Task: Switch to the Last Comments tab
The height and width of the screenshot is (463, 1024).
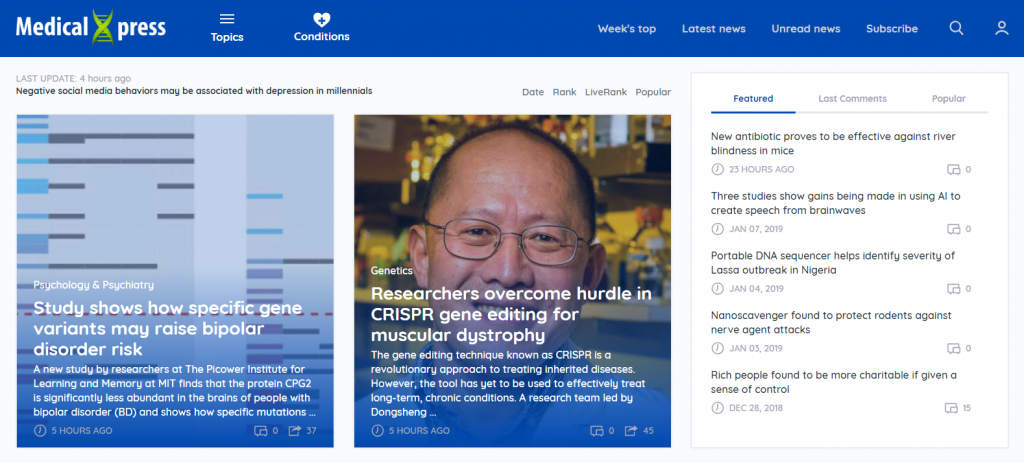Action: tap(852, 99)
